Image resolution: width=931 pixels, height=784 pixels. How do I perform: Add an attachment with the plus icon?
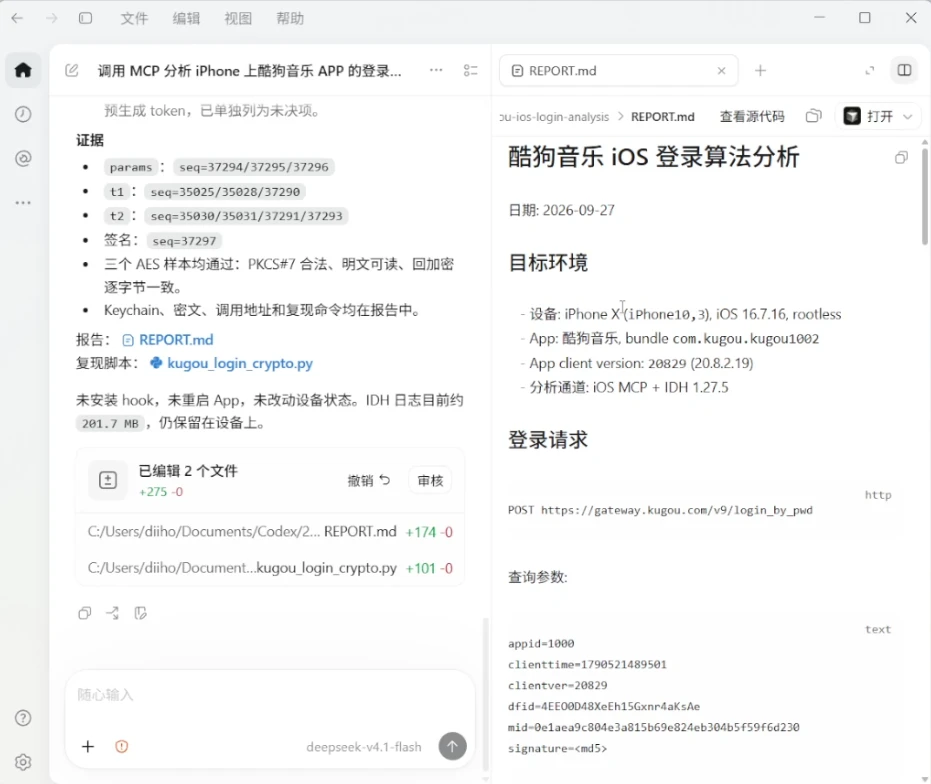(x=88, y=747)
